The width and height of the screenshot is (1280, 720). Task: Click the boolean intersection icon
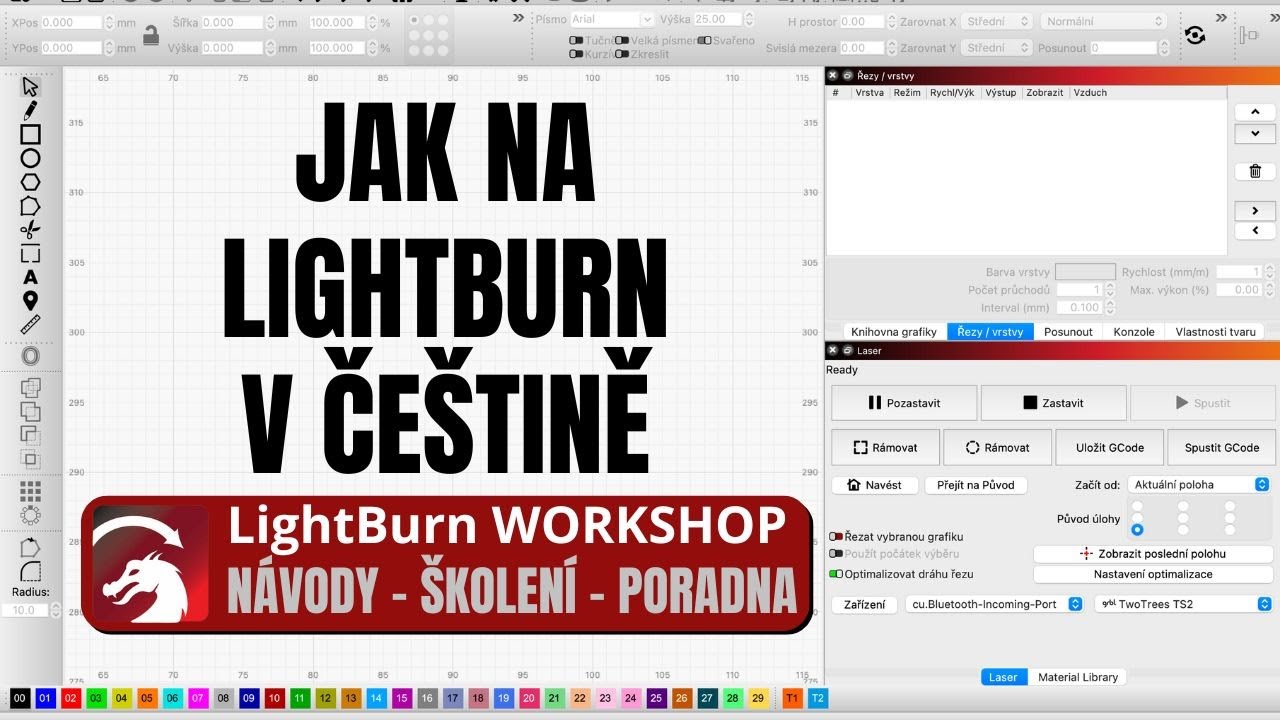click(x=30, y=459)
